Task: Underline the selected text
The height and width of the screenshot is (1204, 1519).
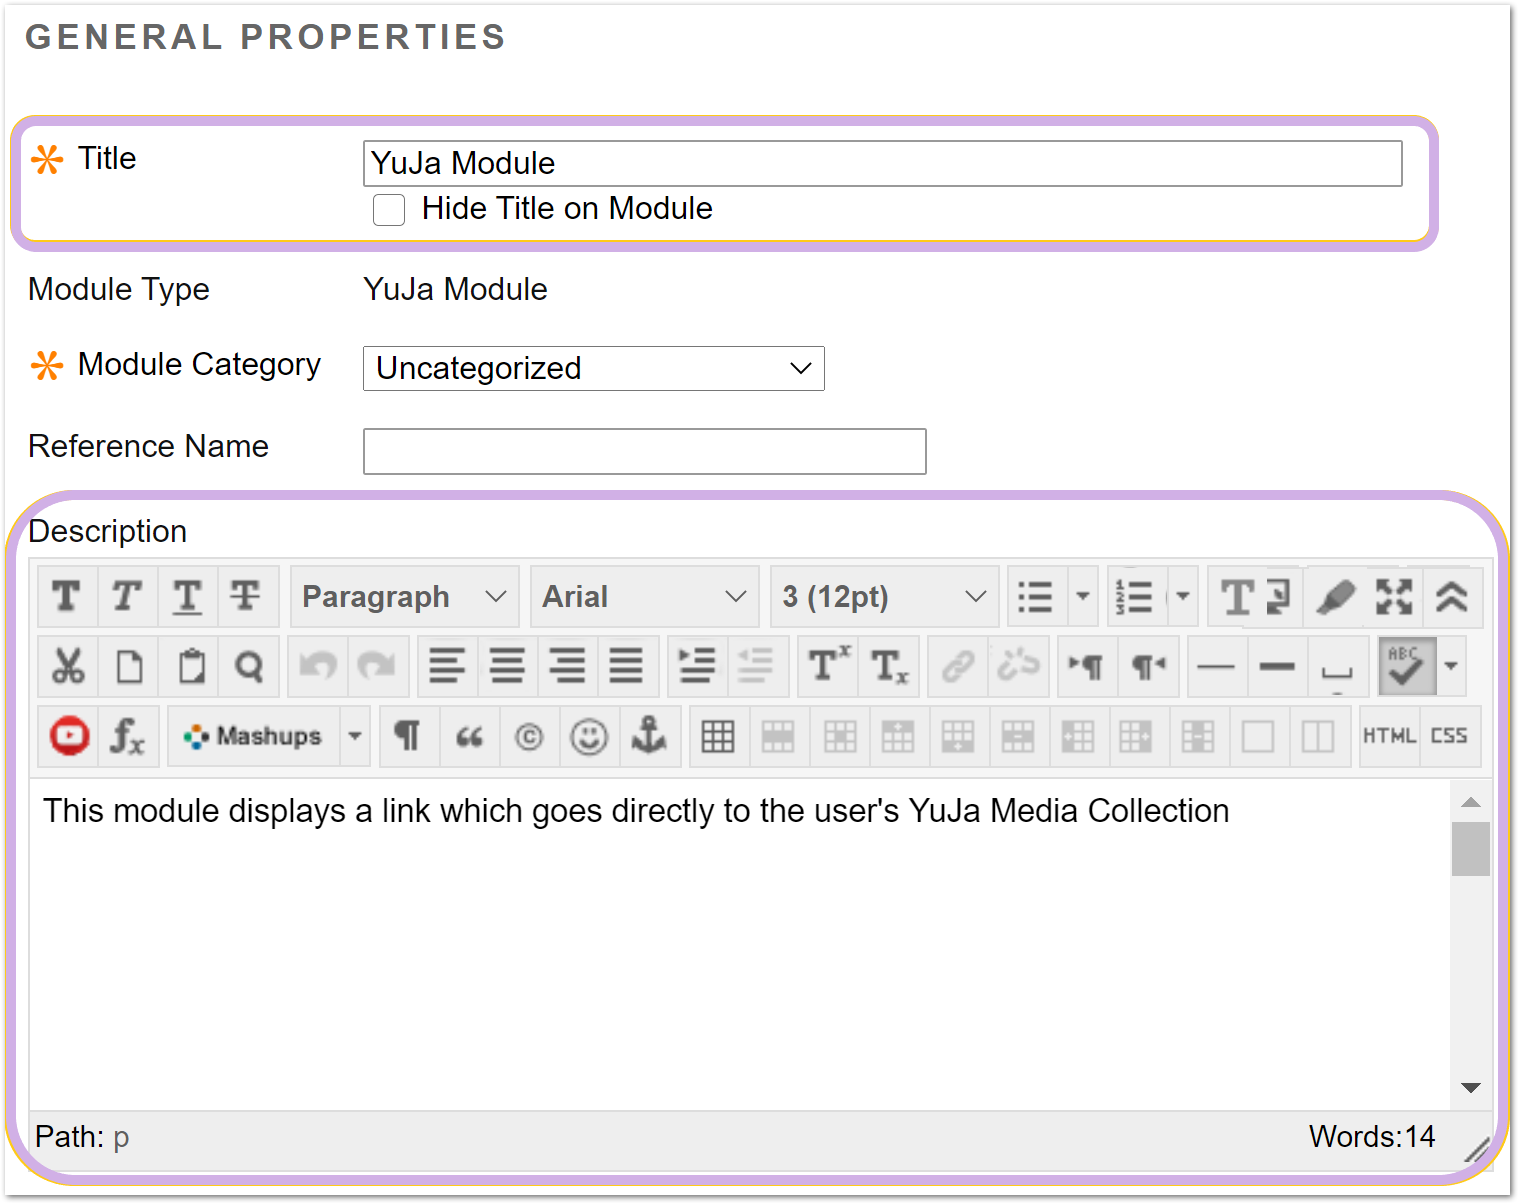Action: [x=187, y=597]
